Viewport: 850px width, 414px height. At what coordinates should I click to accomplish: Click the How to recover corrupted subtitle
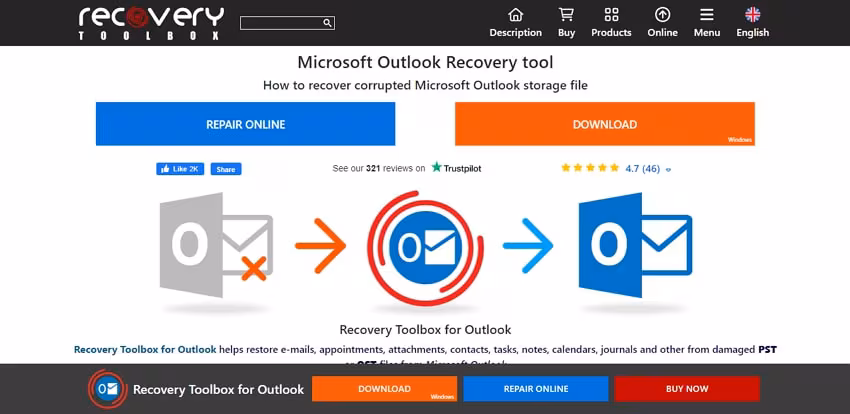(425, 86)
